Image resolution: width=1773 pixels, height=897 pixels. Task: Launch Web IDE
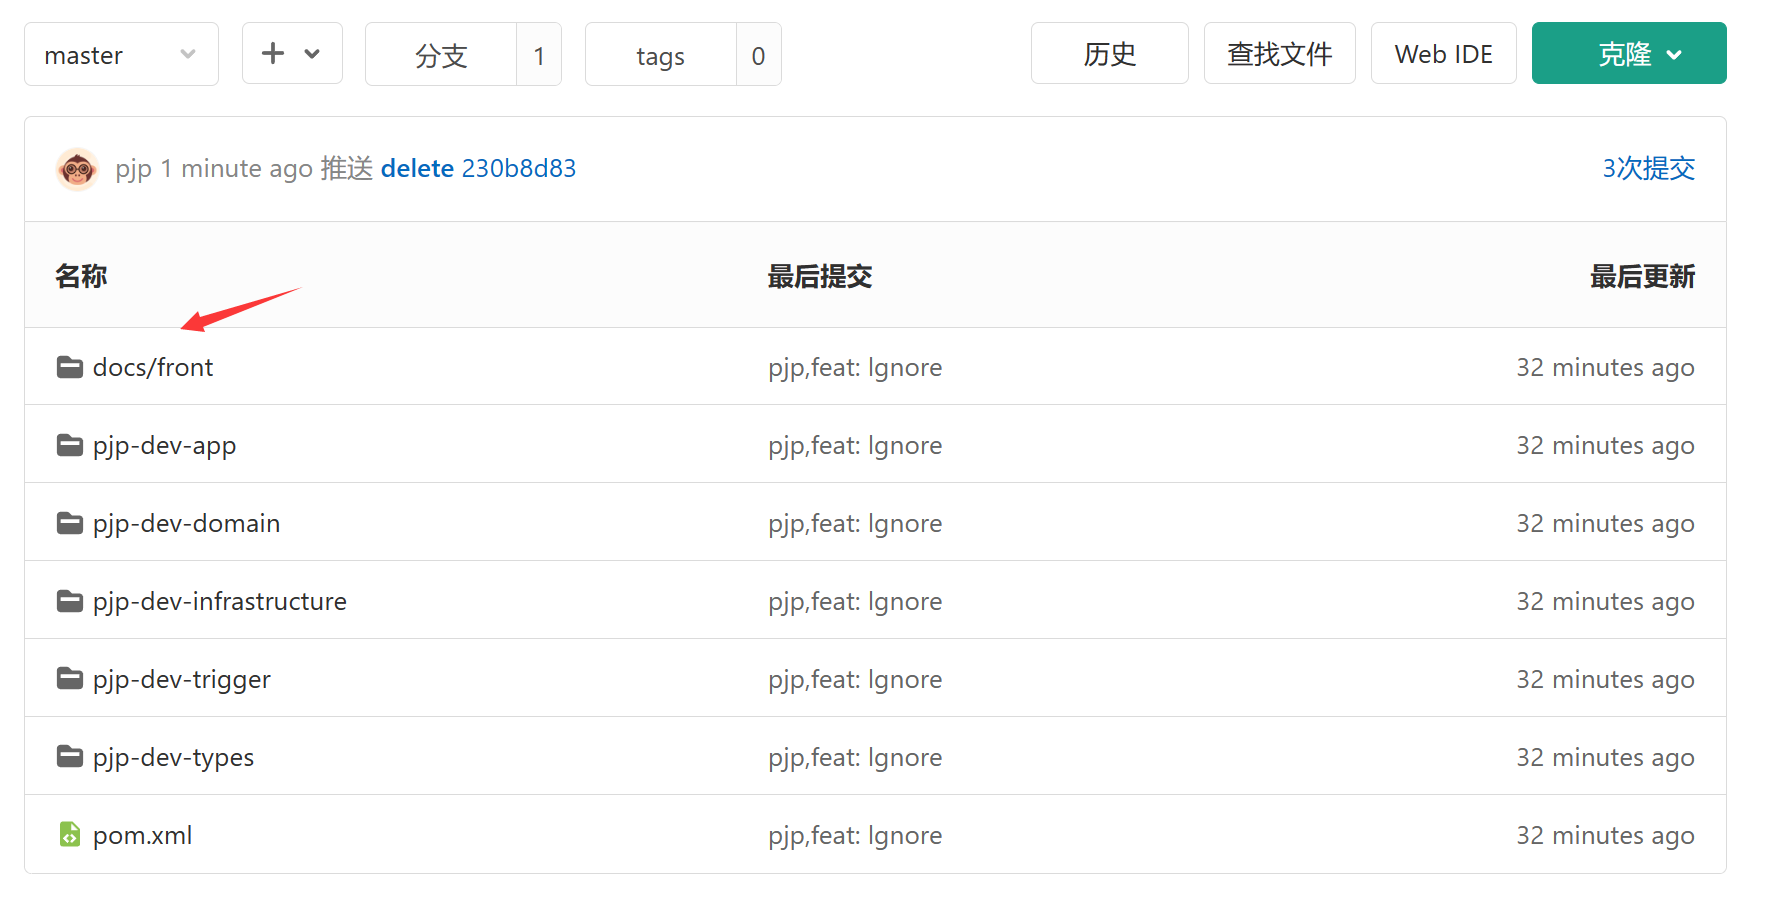1444,53
